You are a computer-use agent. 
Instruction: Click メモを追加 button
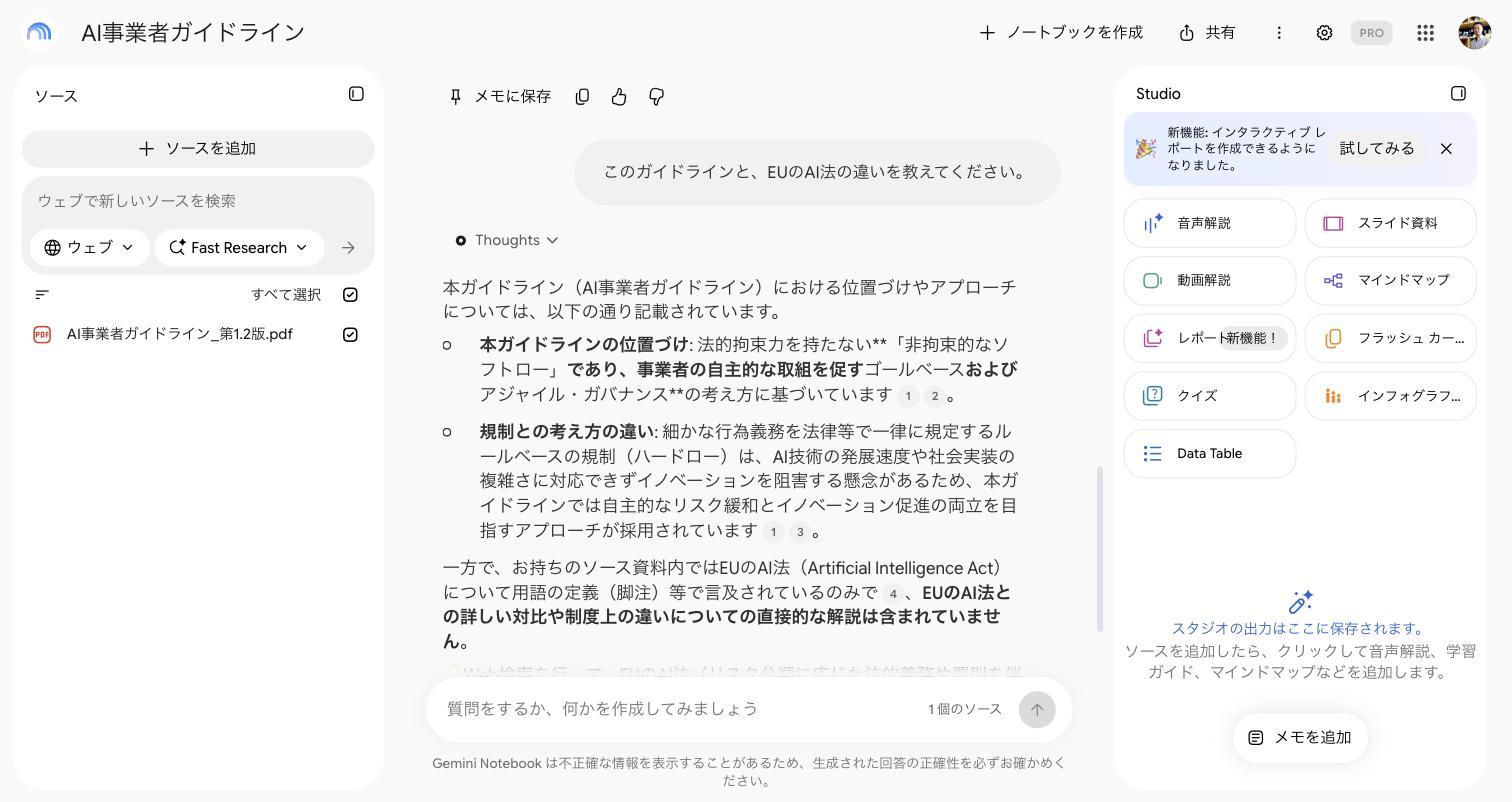click(x=1300, y=738)
